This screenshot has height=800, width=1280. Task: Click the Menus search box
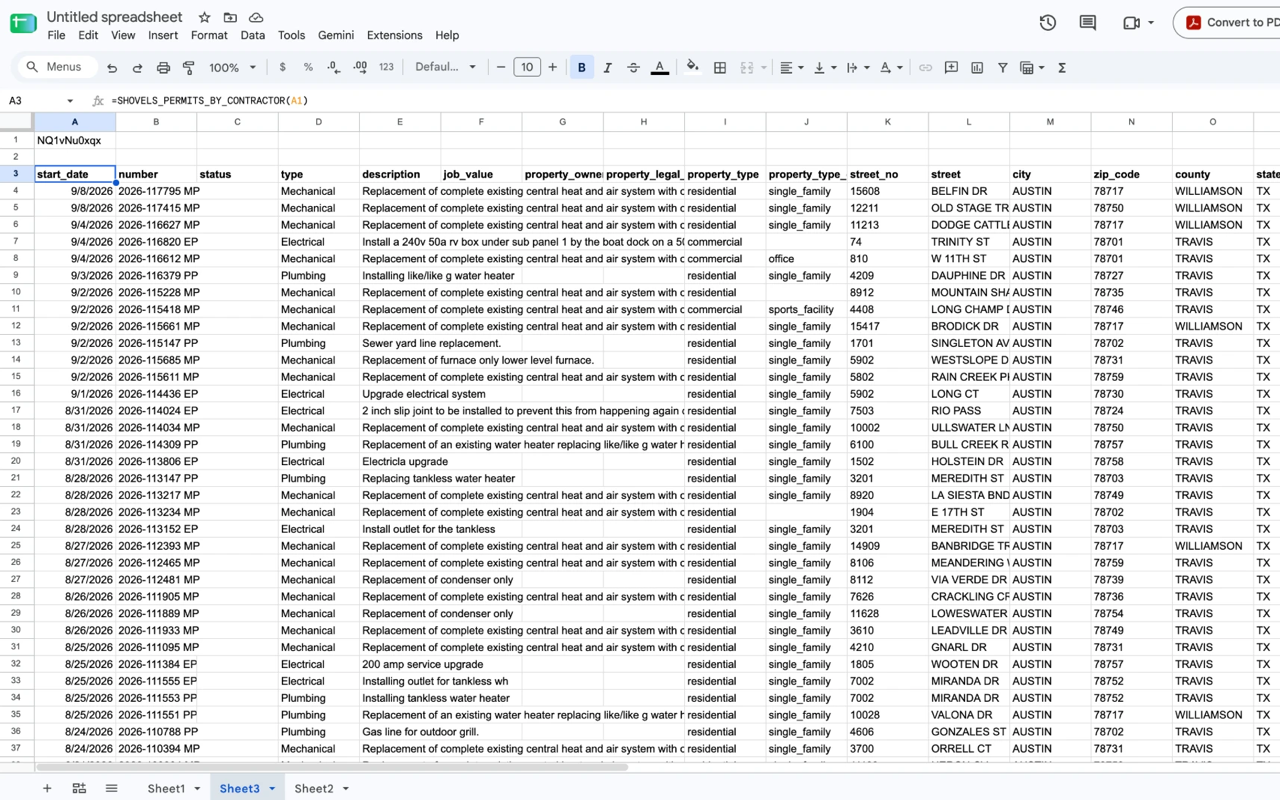(57, 68)
